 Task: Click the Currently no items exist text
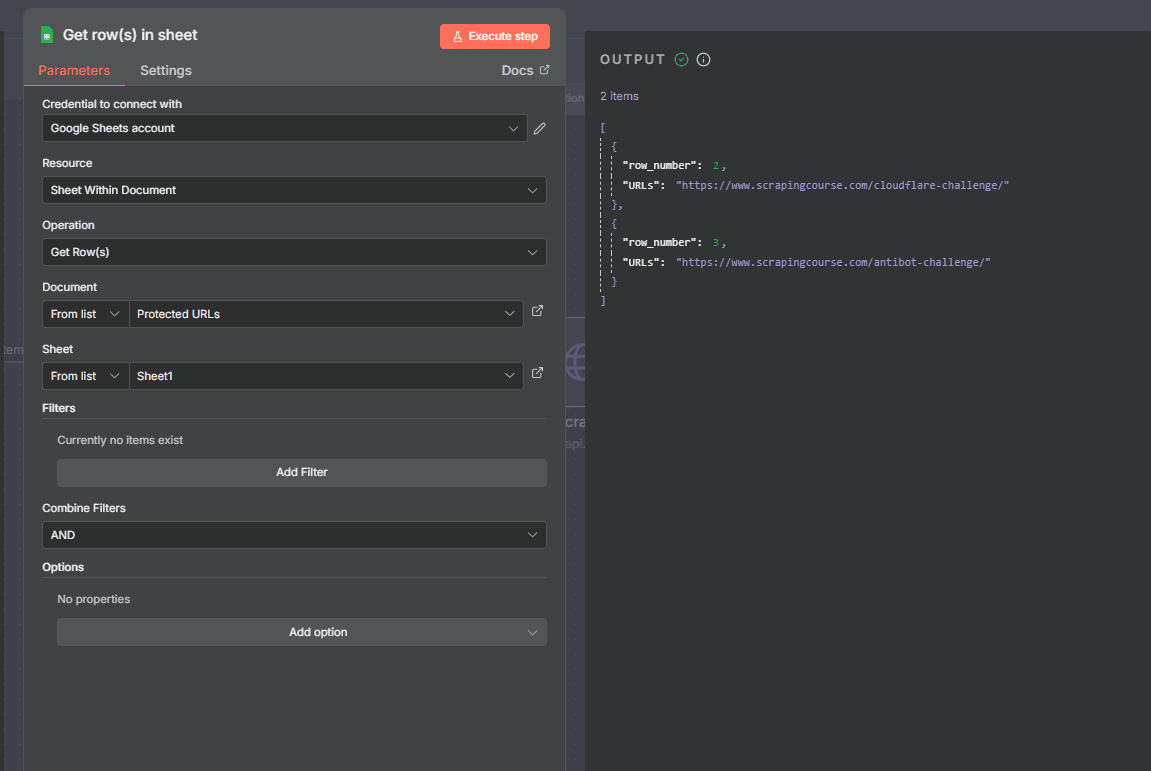click(120, 440)
